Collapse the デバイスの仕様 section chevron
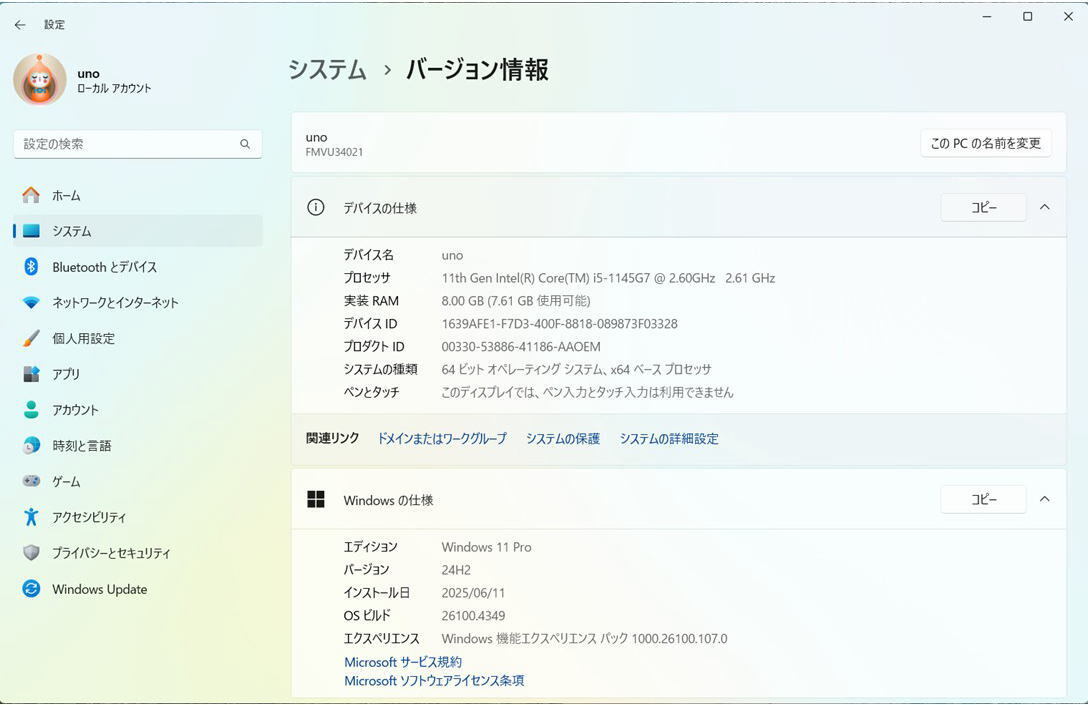 pos(1044,207)
